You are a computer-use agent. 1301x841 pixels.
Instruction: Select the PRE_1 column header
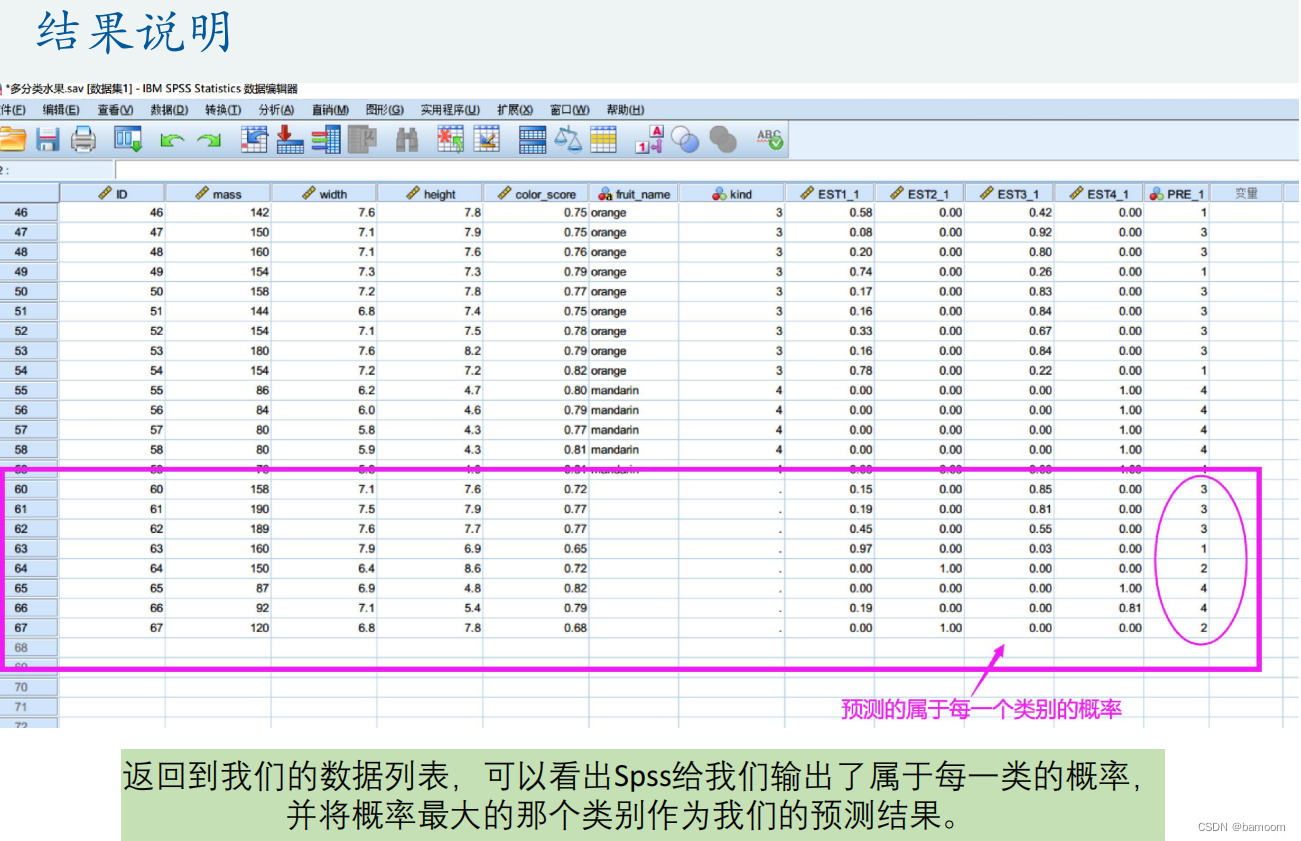pos(1177,194)
